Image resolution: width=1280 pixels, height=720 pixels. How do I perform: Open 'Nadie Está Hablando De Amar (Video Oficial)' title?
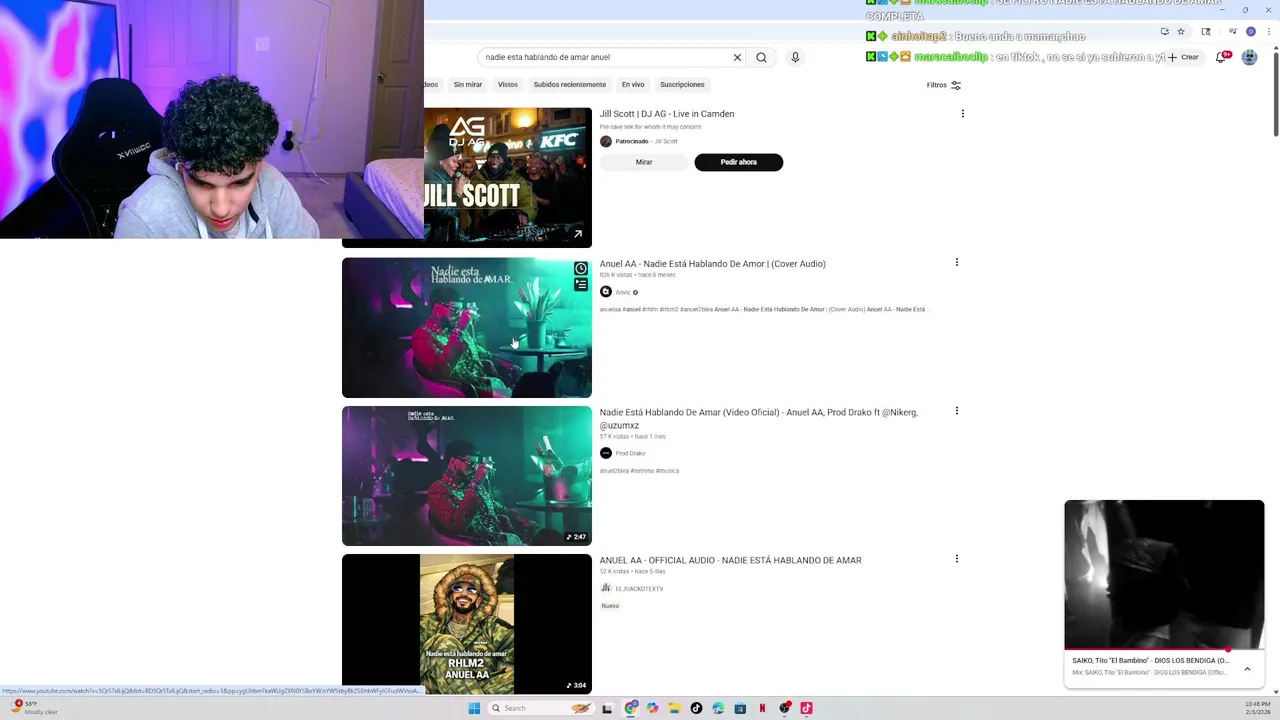click(758, 418)
